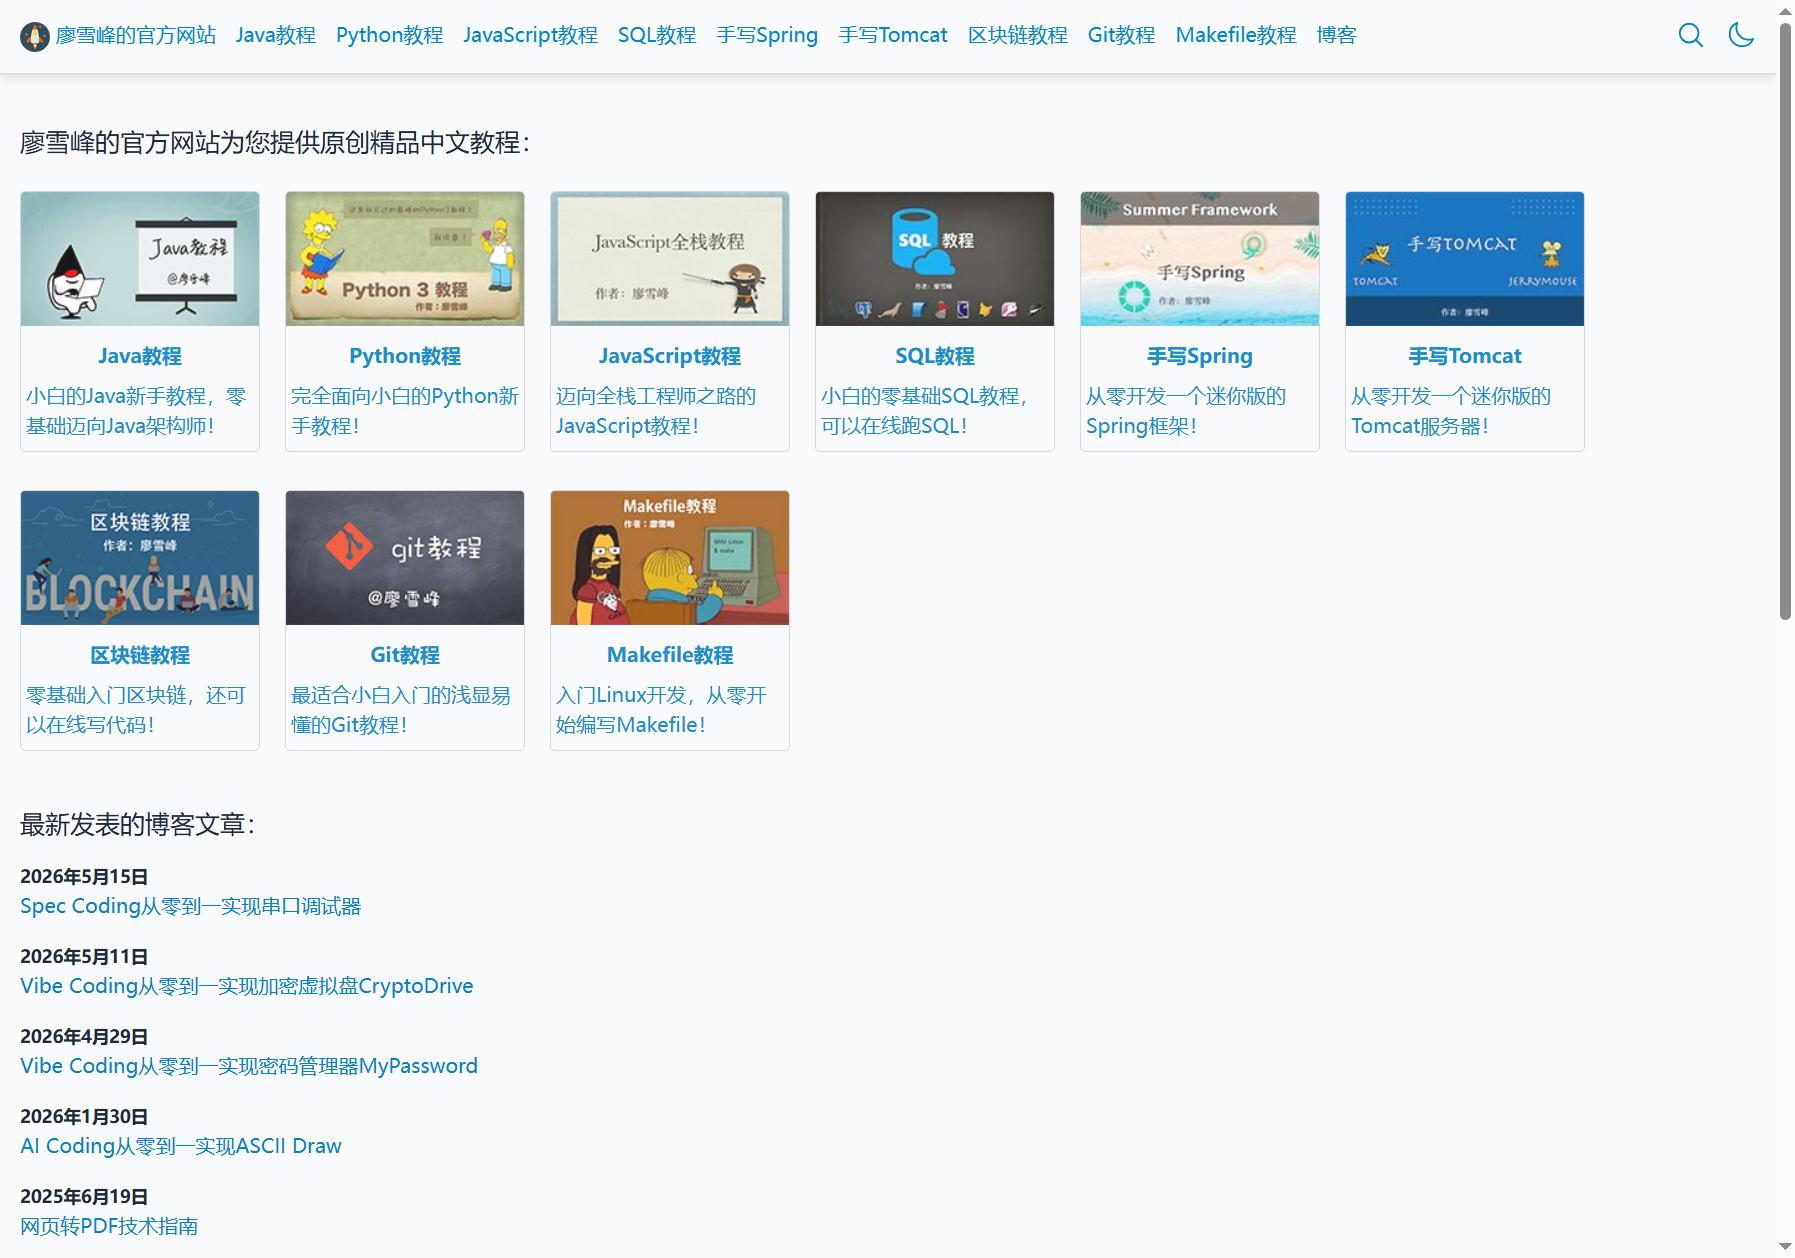Select the 手写Tomcat blue cover image
The width and height of the screenshot is (1795, 1258).
1465,259
